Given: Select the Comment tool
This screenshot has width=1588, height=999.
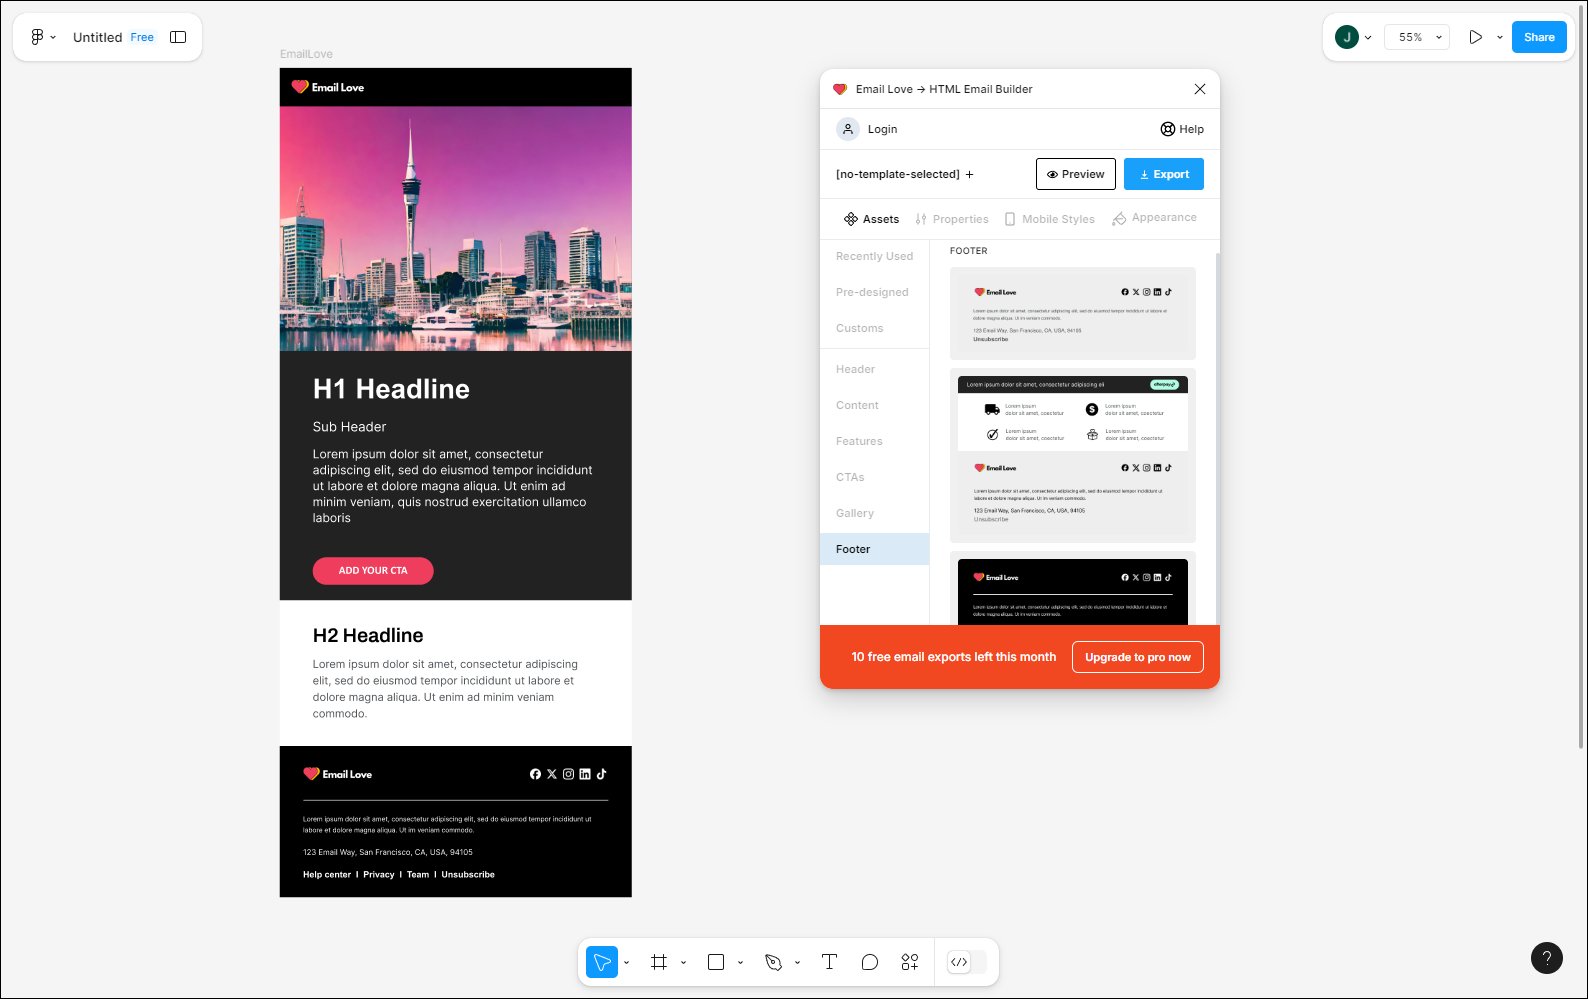Looking at the screenshot, I should coord(870,962).
